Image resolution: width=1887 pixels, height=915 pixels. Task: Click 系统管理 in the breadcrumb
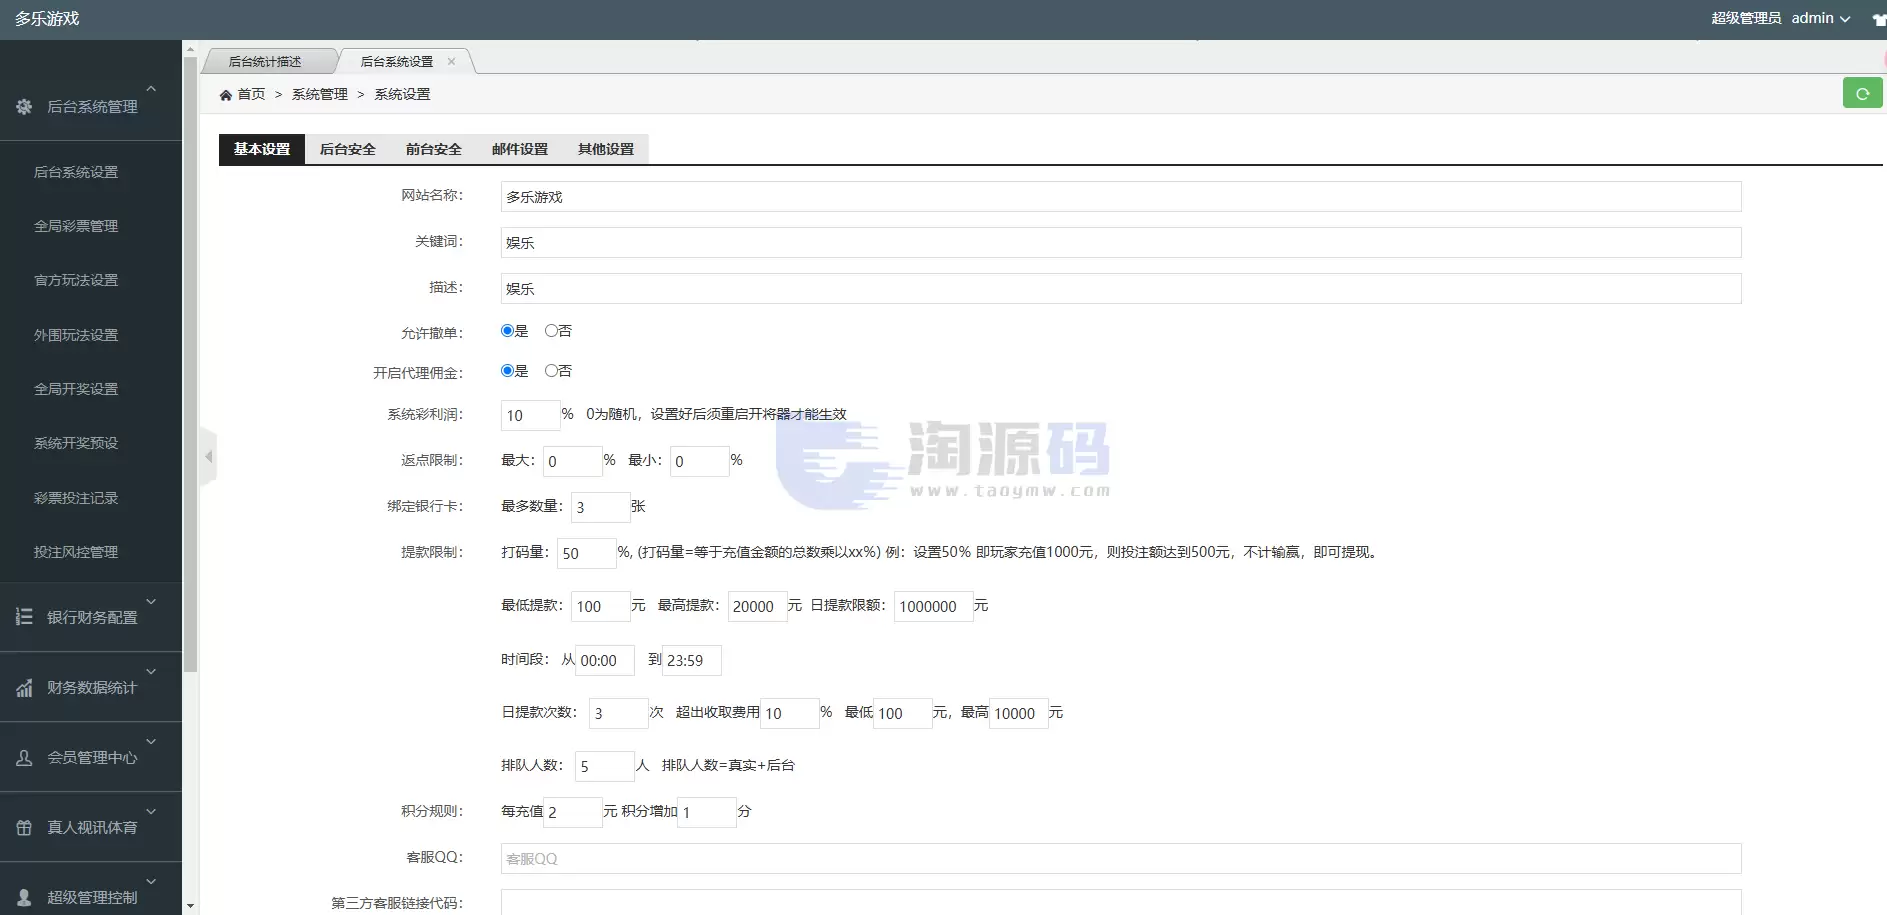coord(320,94)
